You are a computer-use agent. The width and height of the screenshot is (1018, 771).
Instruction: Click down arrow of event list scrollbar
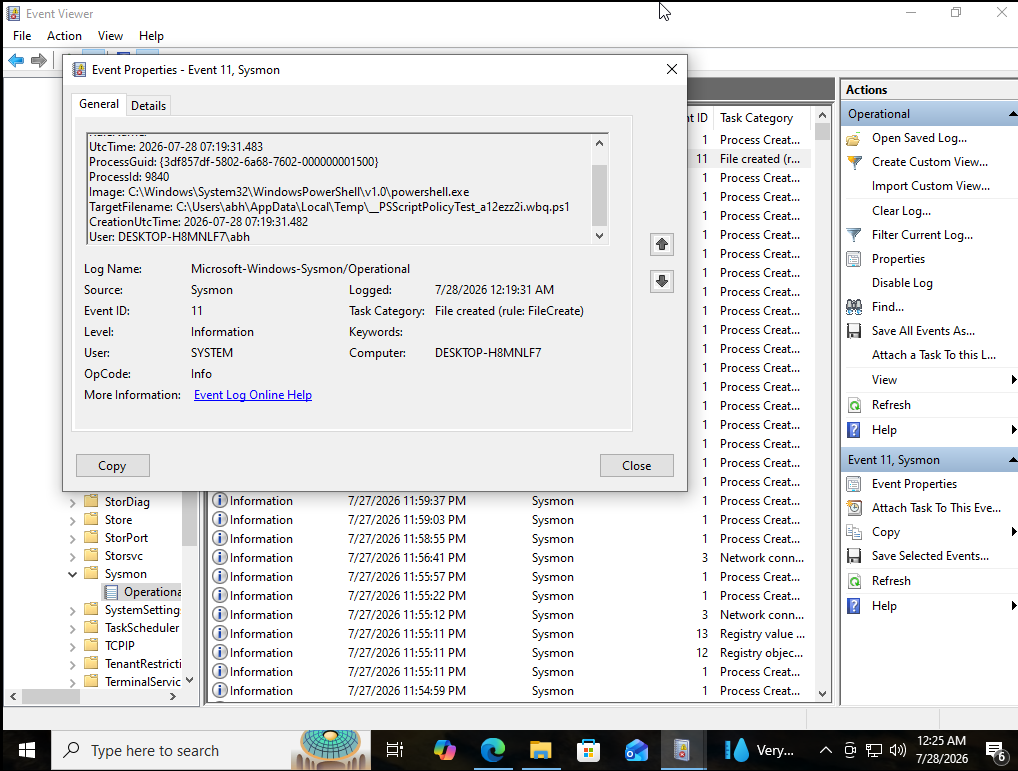tap(822, 693)
